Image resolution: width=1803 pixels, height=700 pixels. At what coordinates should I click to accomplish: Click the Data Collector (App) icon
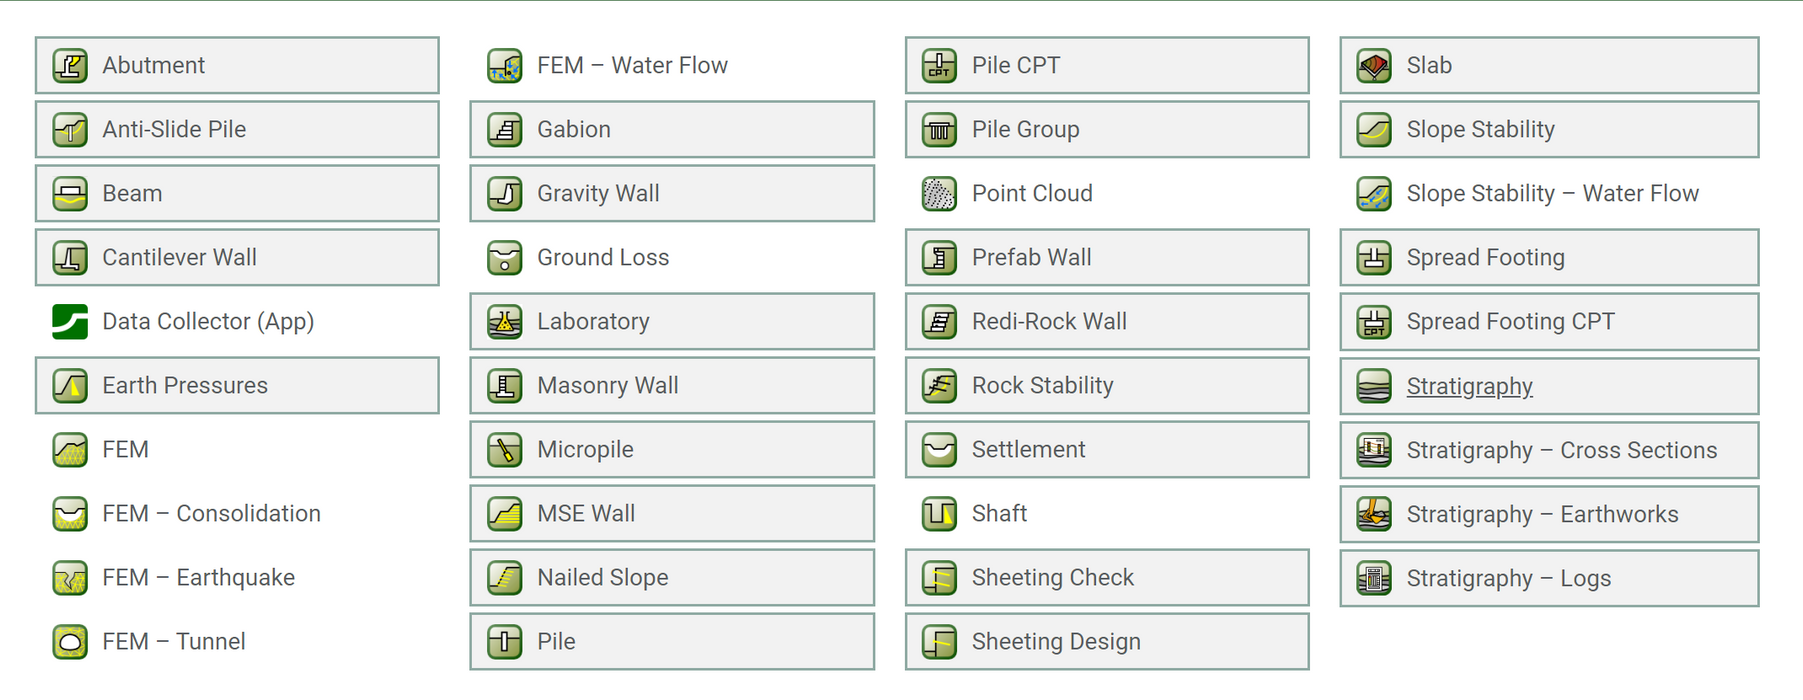point(70,322)
